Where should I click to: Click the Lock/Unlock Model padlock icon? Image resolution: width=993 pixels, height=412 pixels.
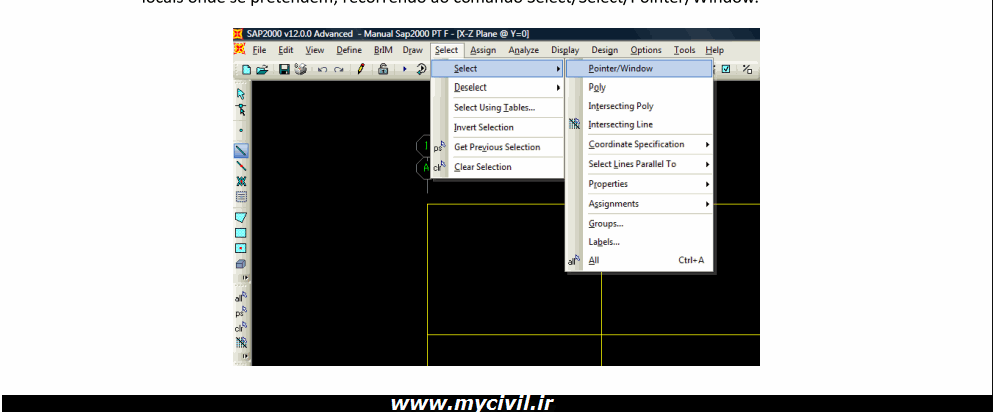[x=383, y=70]
